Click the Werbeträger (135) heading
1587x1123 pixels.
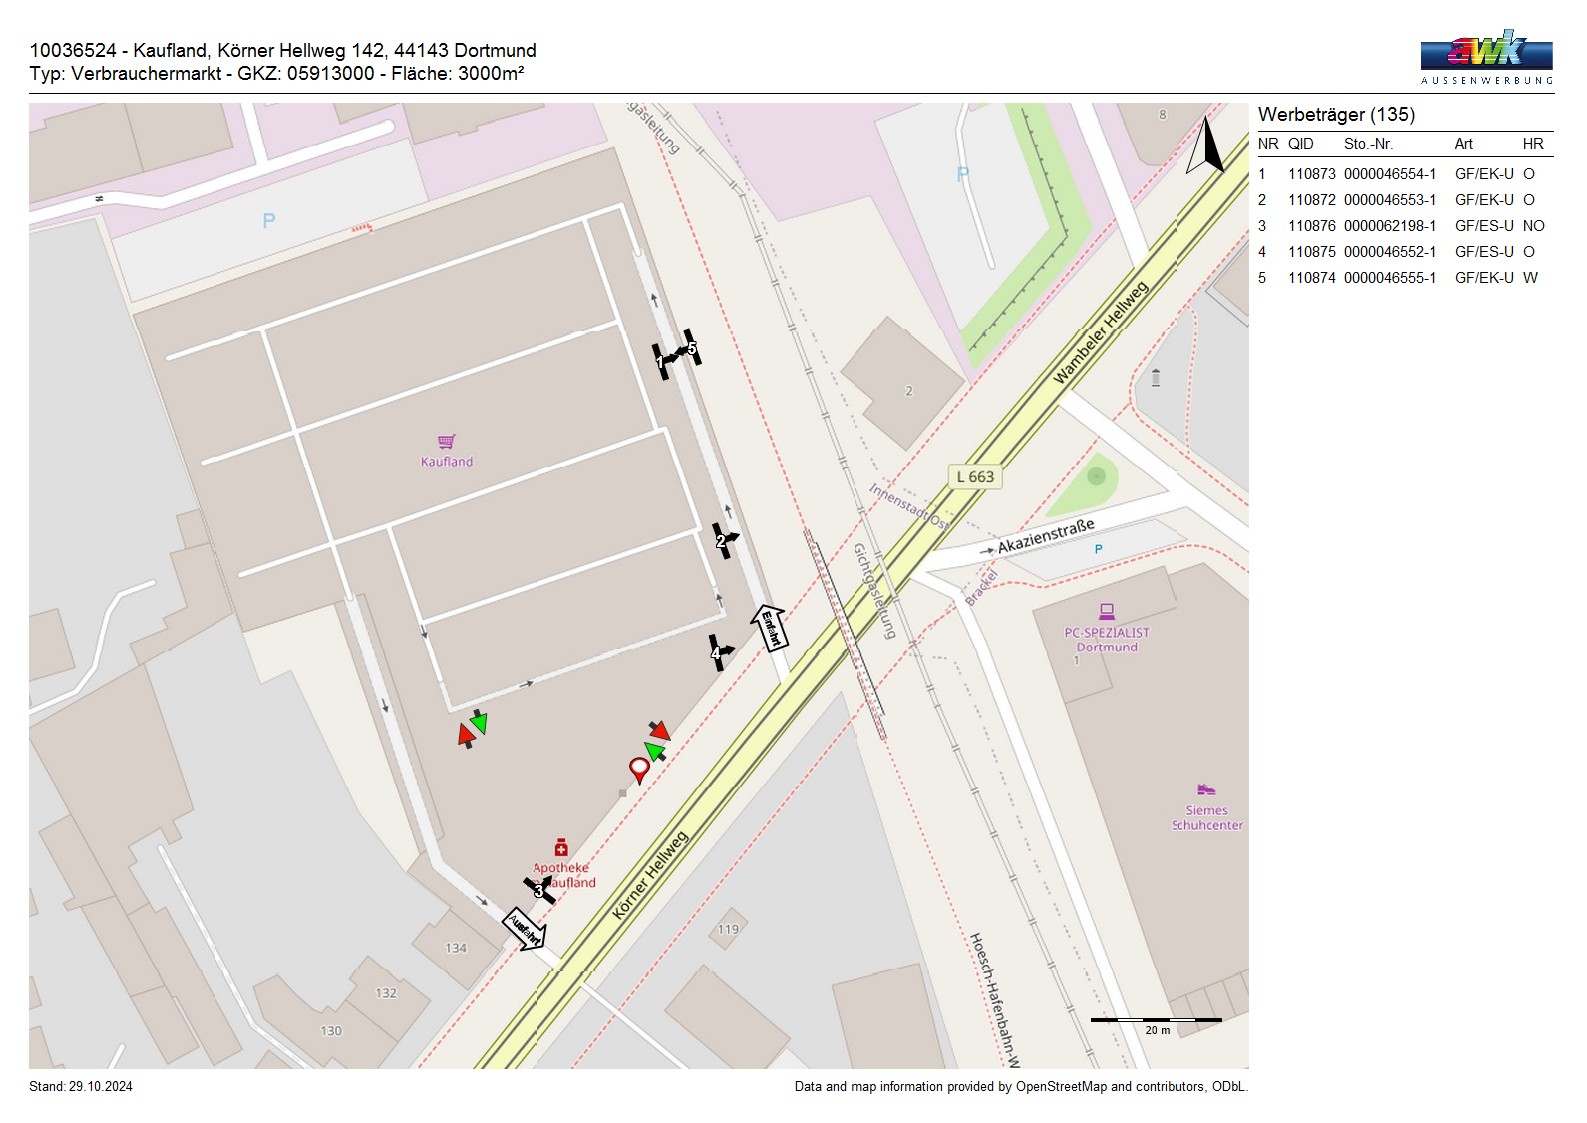(x=1336, y=115)
